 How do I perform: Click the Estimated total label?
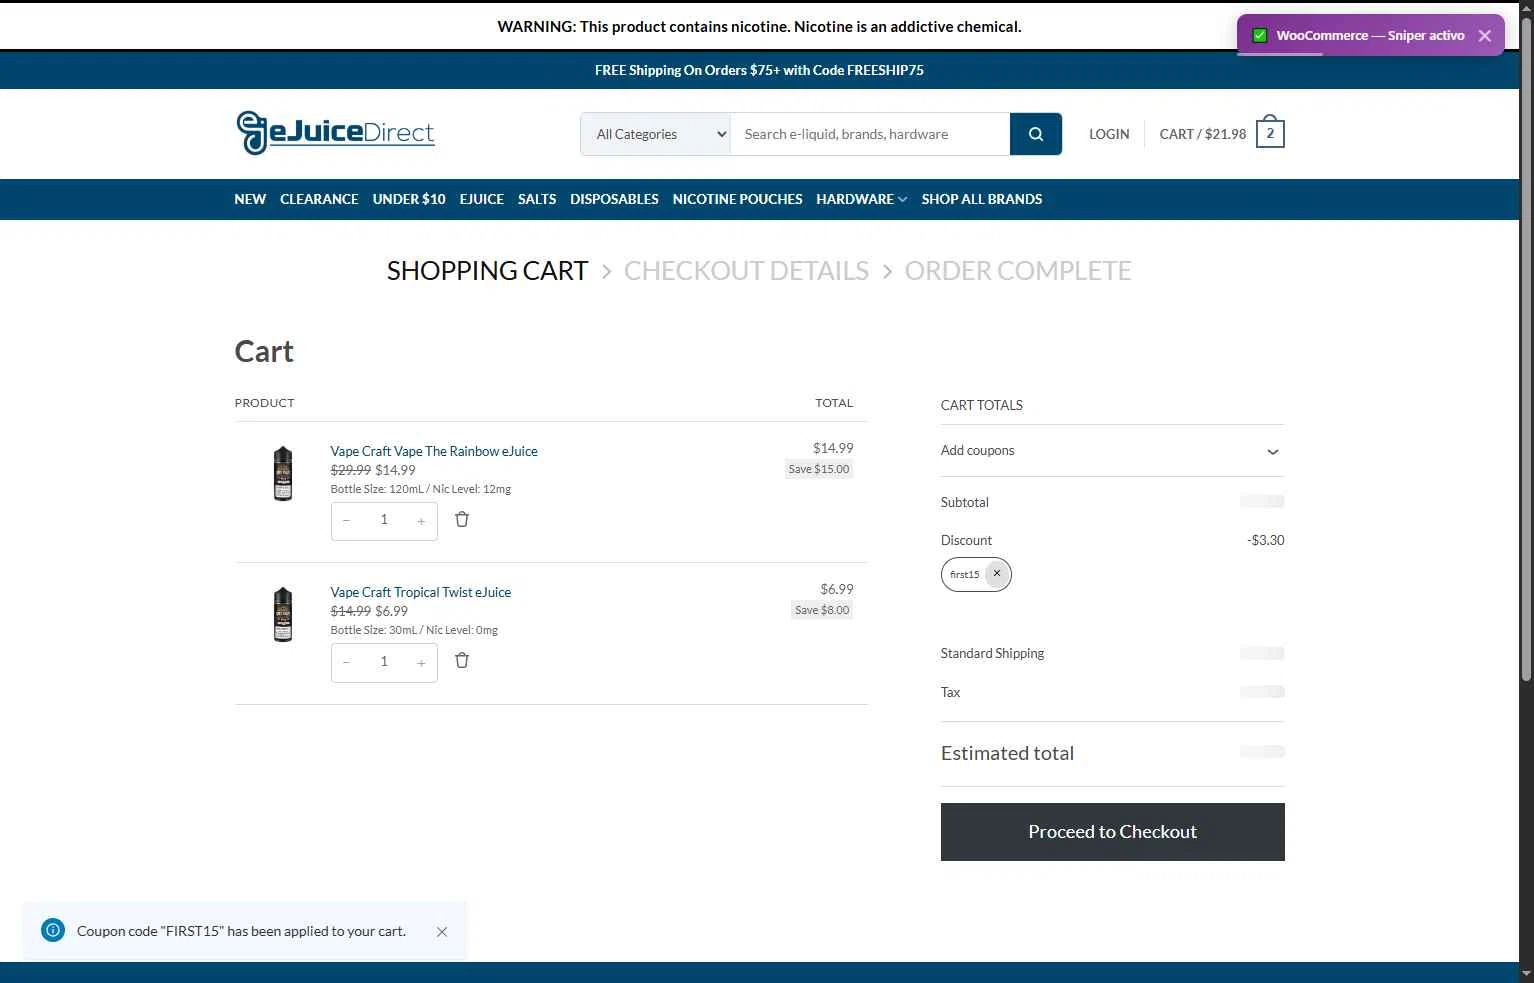[1007, 753]
